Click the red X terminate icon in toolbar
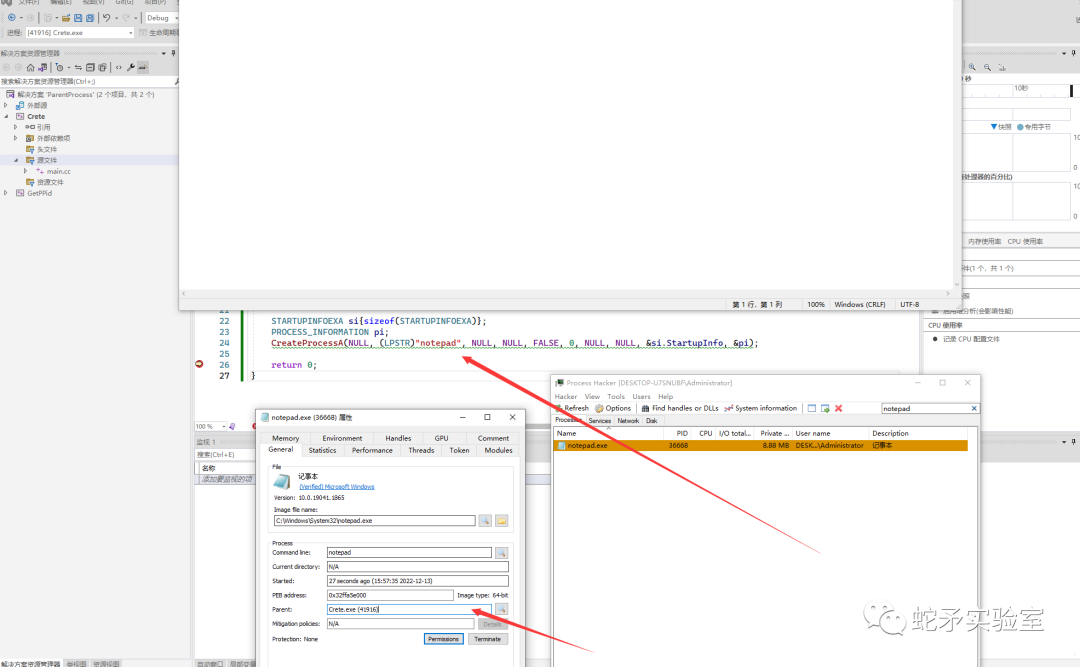The height and width of the screenshot is (667, 1080). [838, 409]
